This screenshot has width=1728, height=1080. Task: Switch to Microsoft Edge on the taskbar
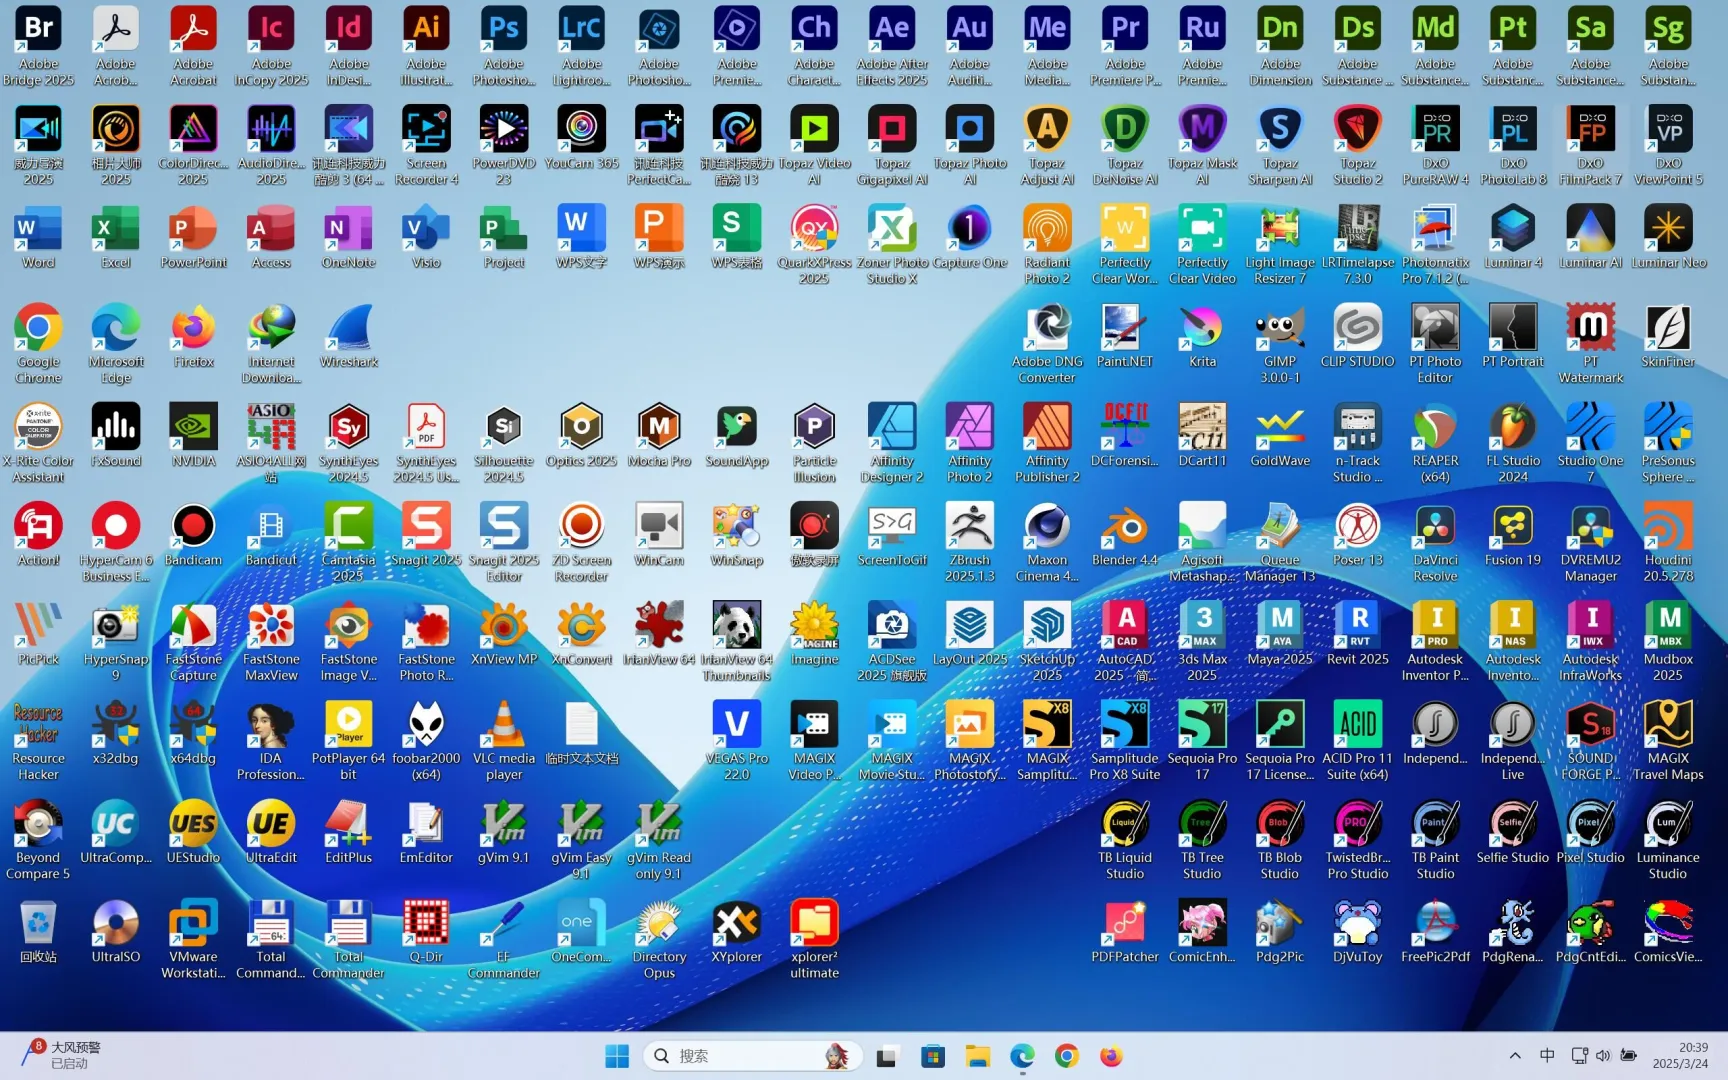coord(1022,1056)
